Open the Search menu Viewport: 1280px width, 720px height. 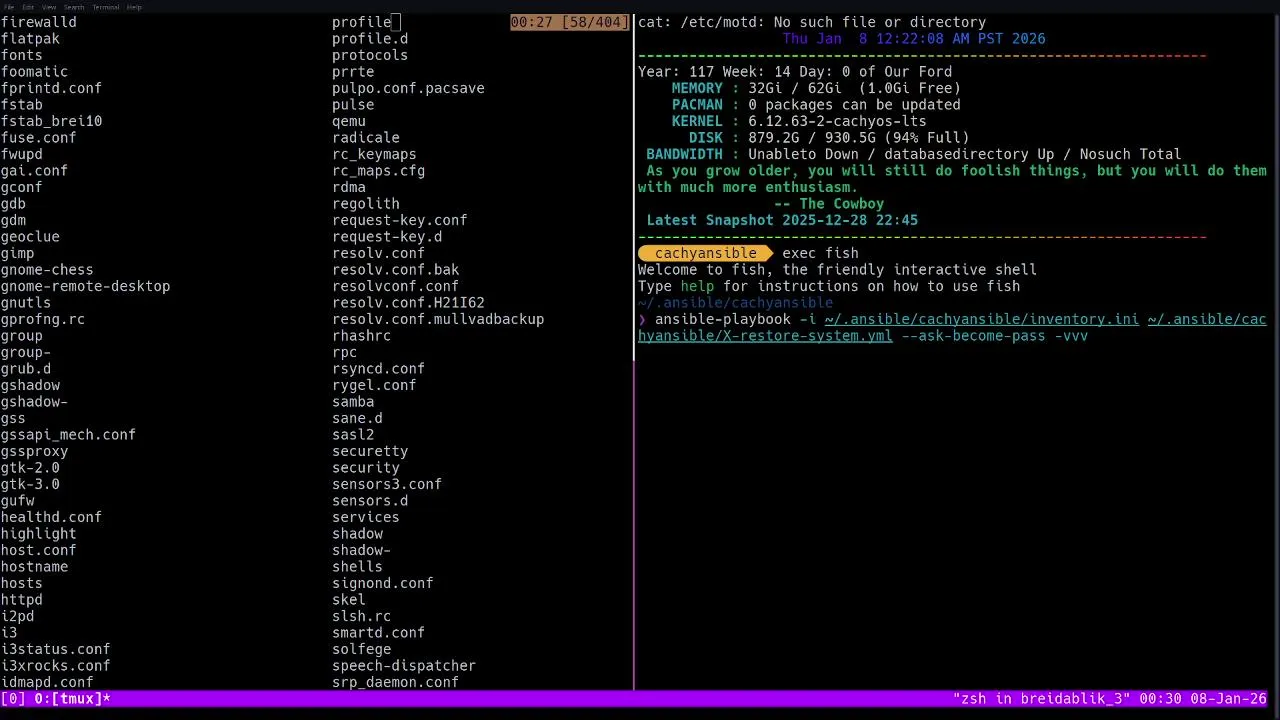[x=74, y=7]
